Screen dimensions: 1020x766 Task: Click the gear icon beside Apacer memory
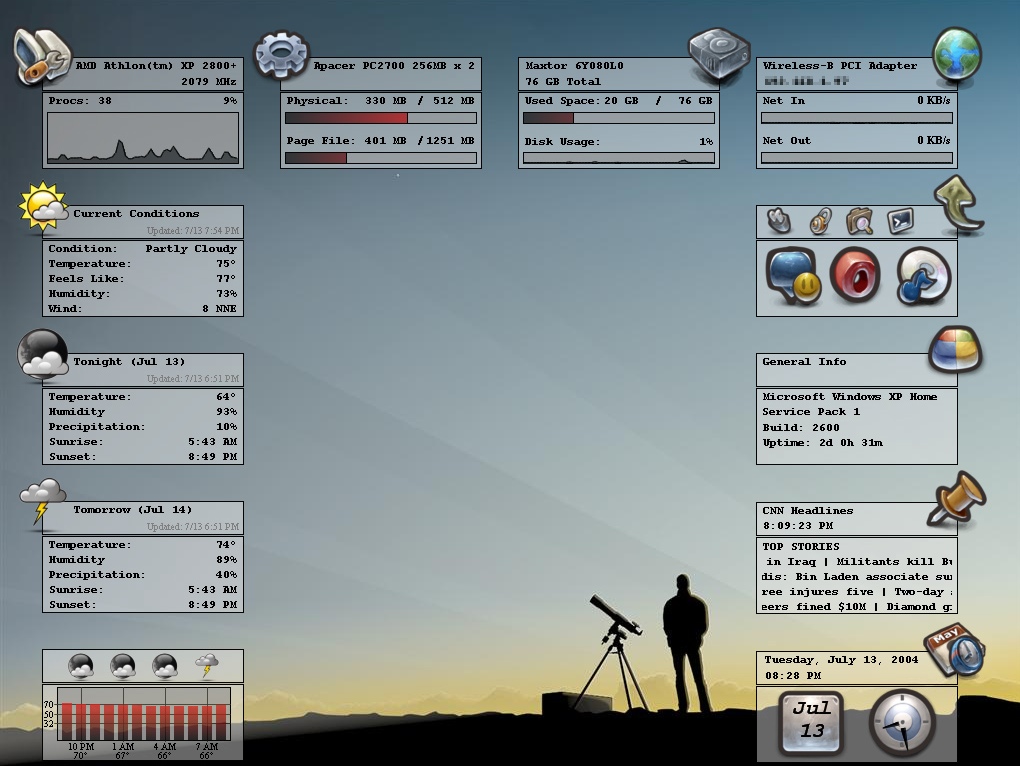(281, 55)
